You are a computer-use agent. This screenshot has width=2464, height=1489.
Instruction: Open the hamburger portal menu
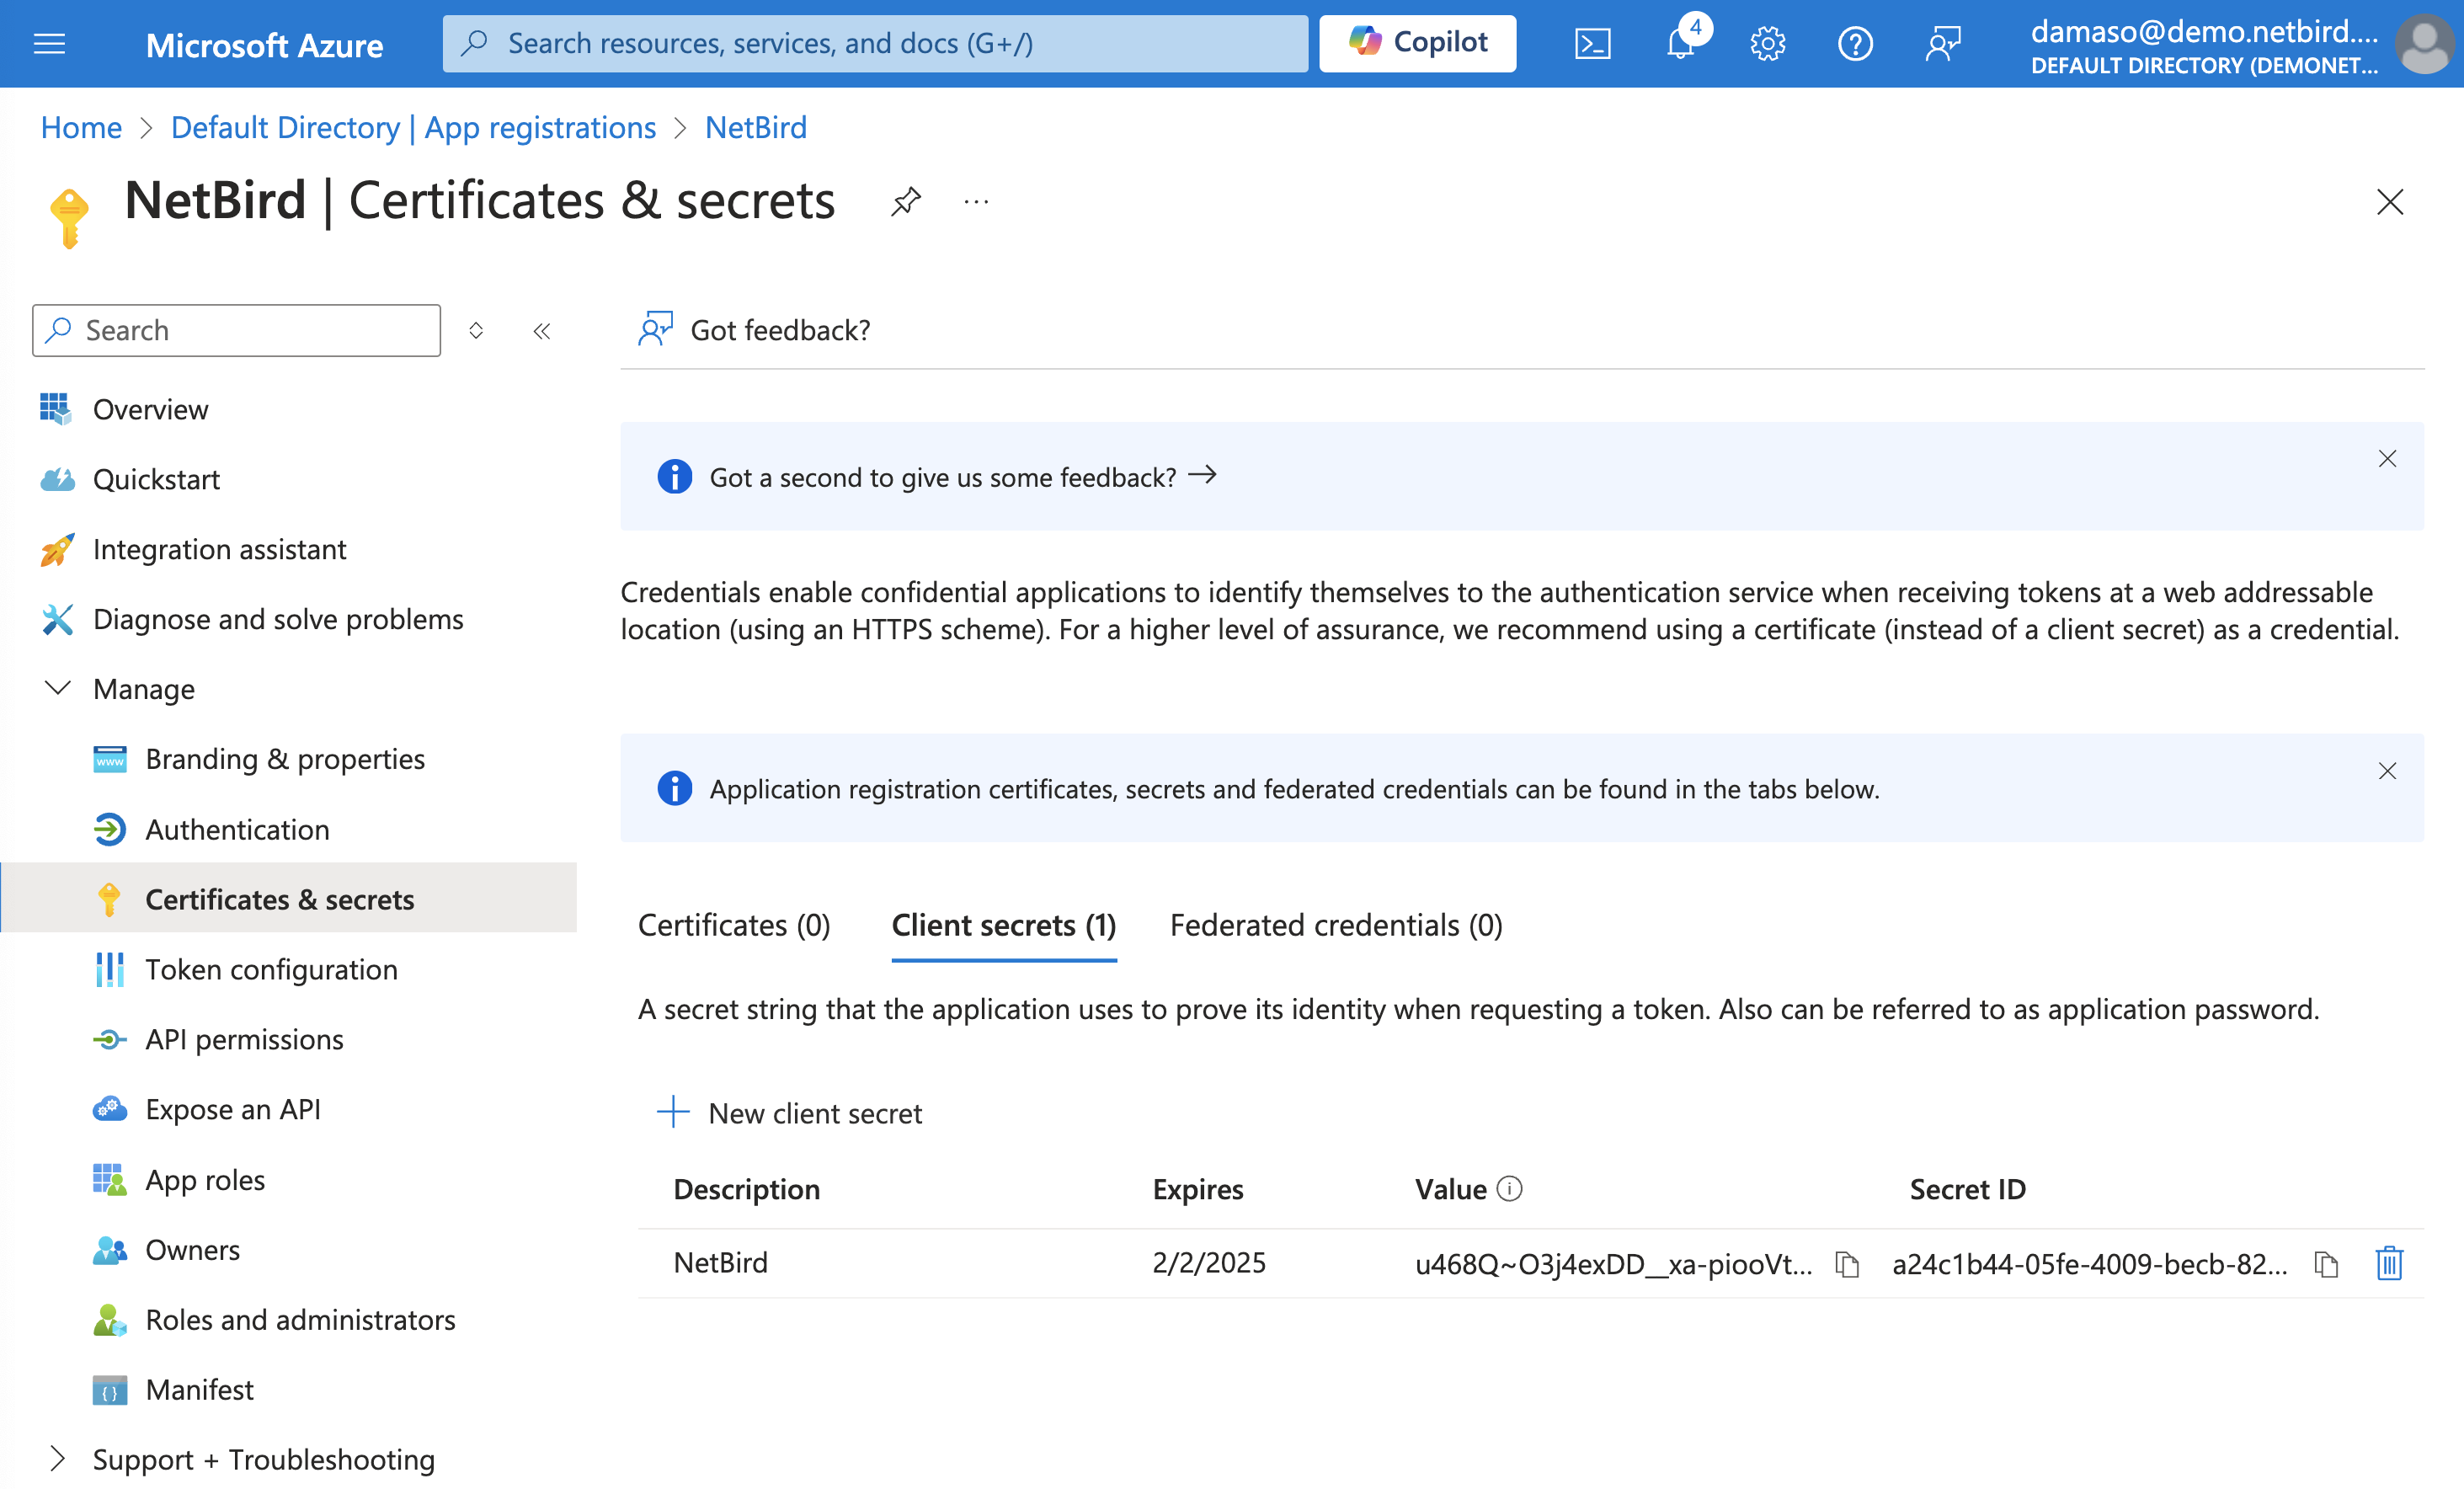pyautogui.click(x=49, y=44)
